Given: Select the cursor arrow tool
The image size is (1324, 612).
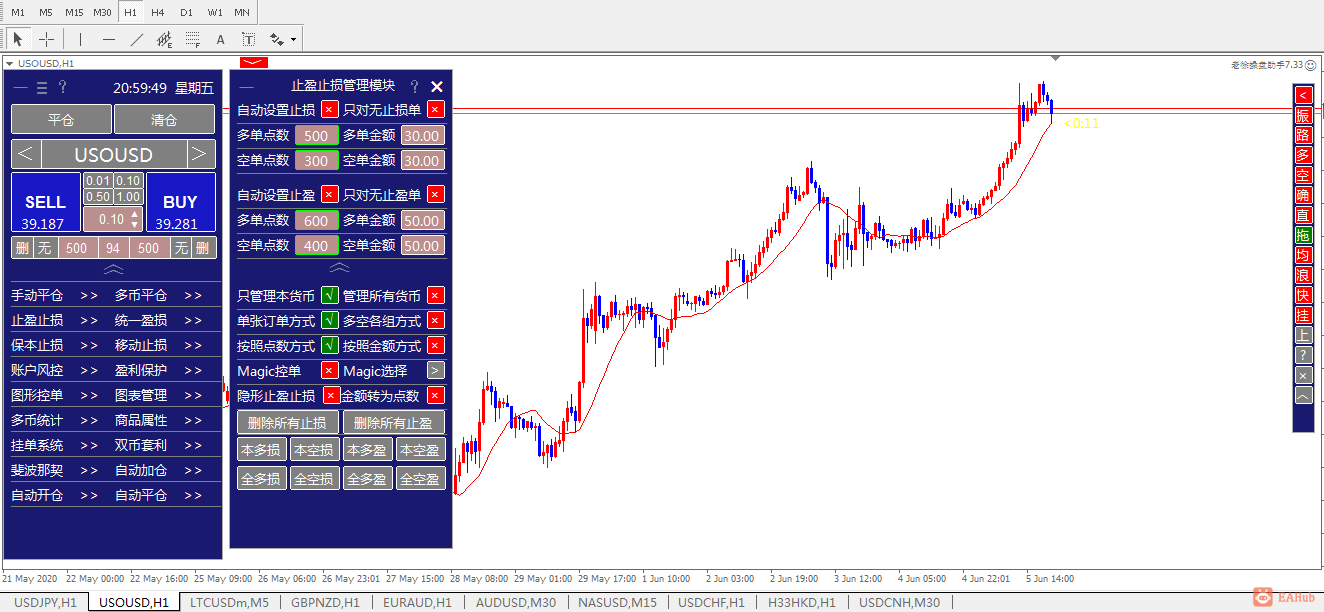Looking at the screenshot, I should tap(18, 39).
